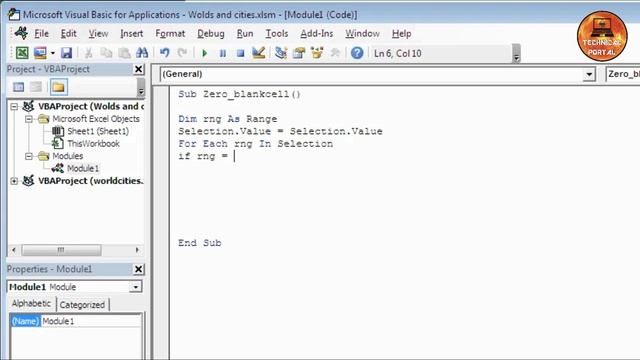Image resolution: width=640 pixels, height=360 pixels.
Task: Switch to the Categorized tab
Action: [82, 304]
